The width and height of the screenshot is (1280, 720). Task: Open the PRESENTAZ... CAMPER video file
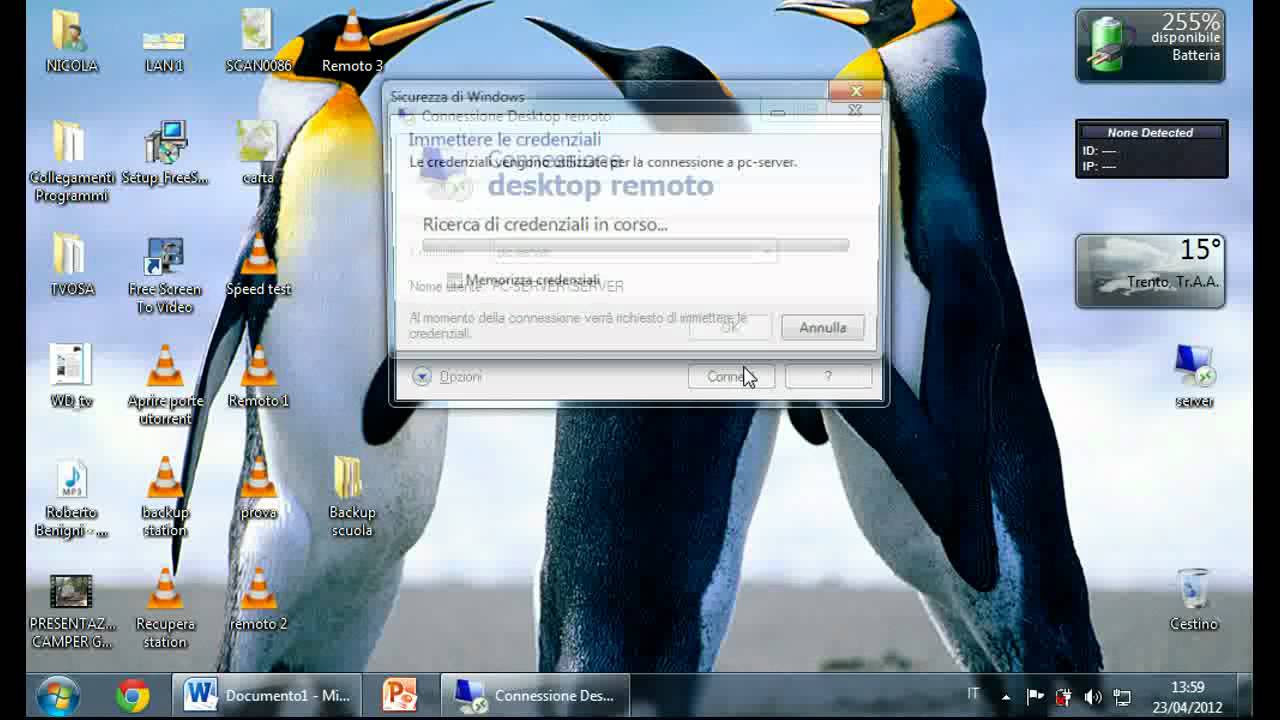(x=71, y=610)
